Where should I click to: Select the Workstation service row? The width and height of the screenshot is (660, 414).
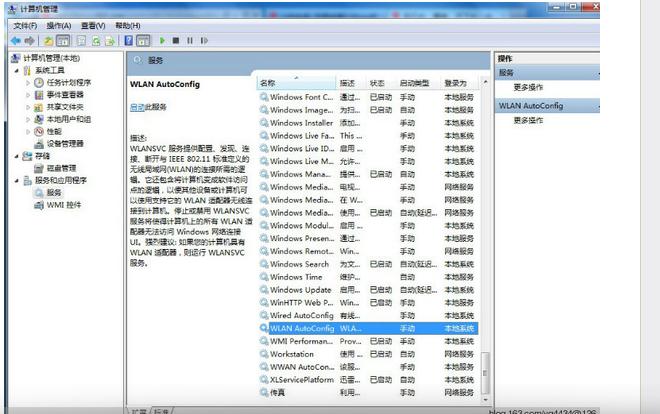(x=368, y=354)
